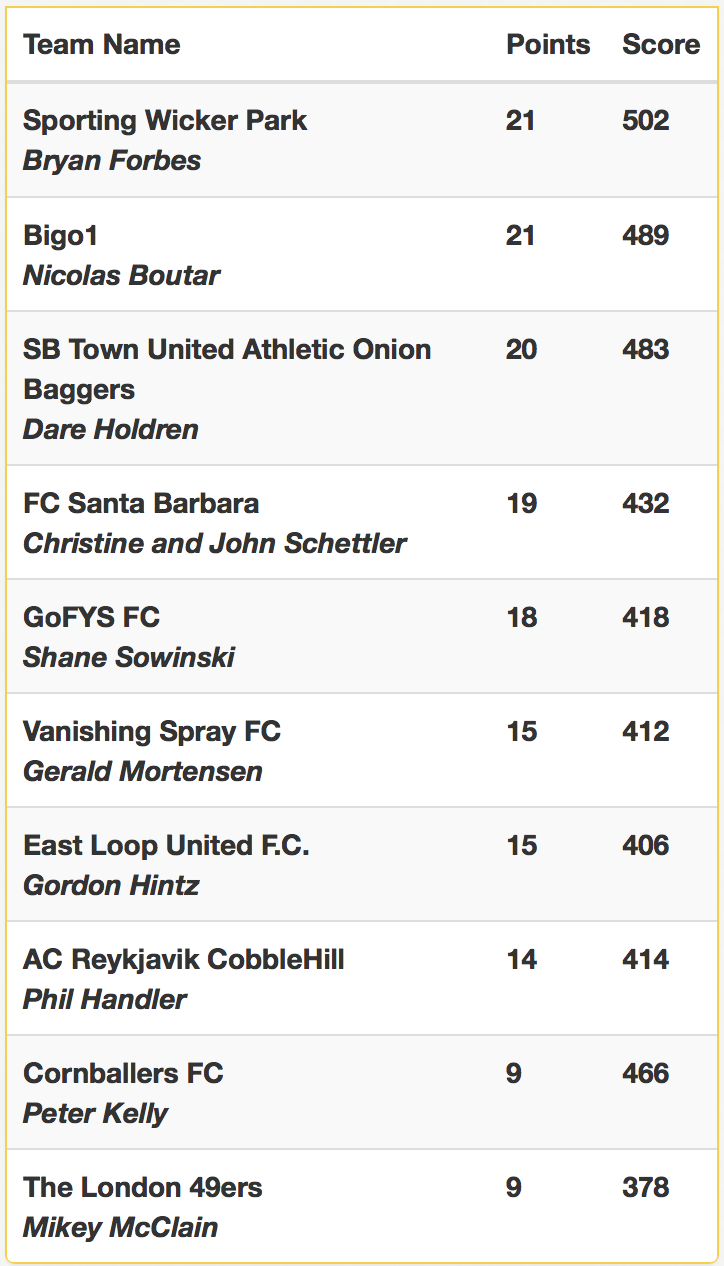Click Christine and John Schettler
724x1266 pixels.
pyautogui.click(x=215, y=543)
